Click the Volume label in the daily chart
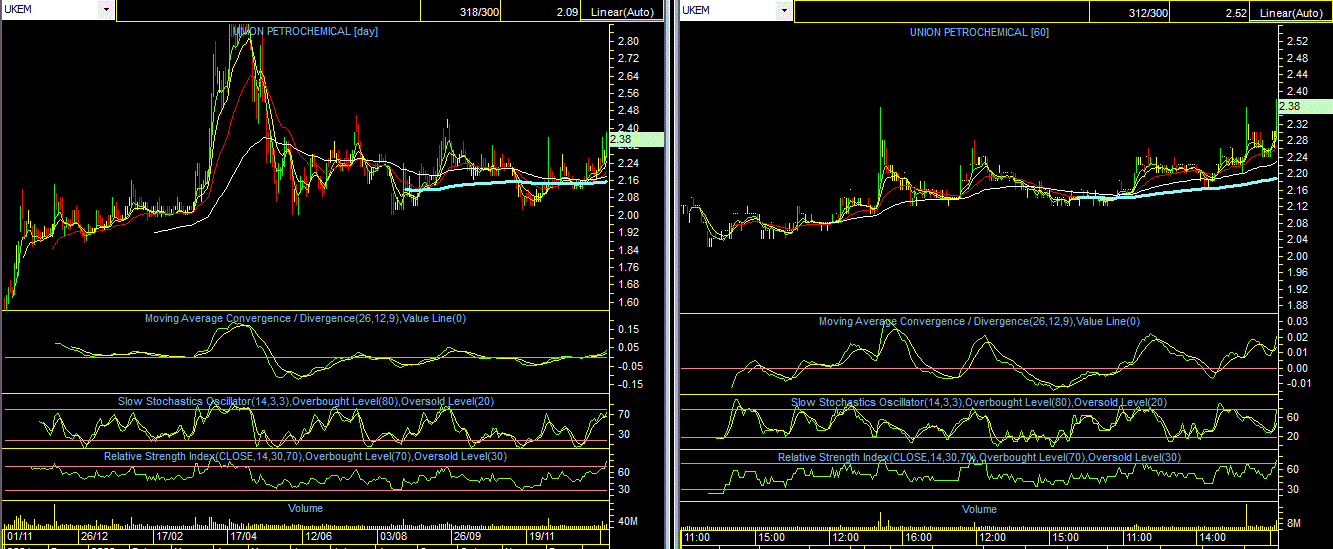 pos(305,508)
